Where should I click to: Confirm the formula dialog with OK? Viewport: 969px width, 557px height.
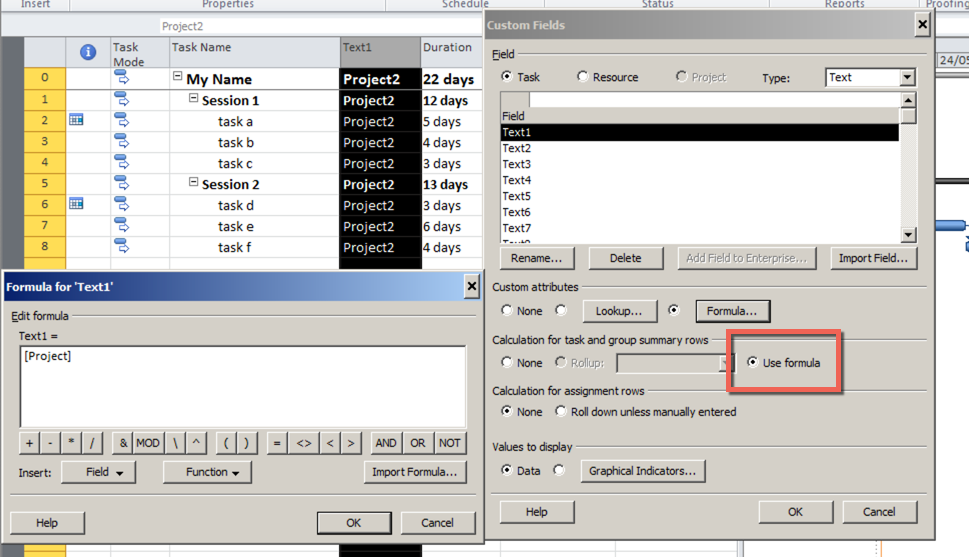(353, 523)
